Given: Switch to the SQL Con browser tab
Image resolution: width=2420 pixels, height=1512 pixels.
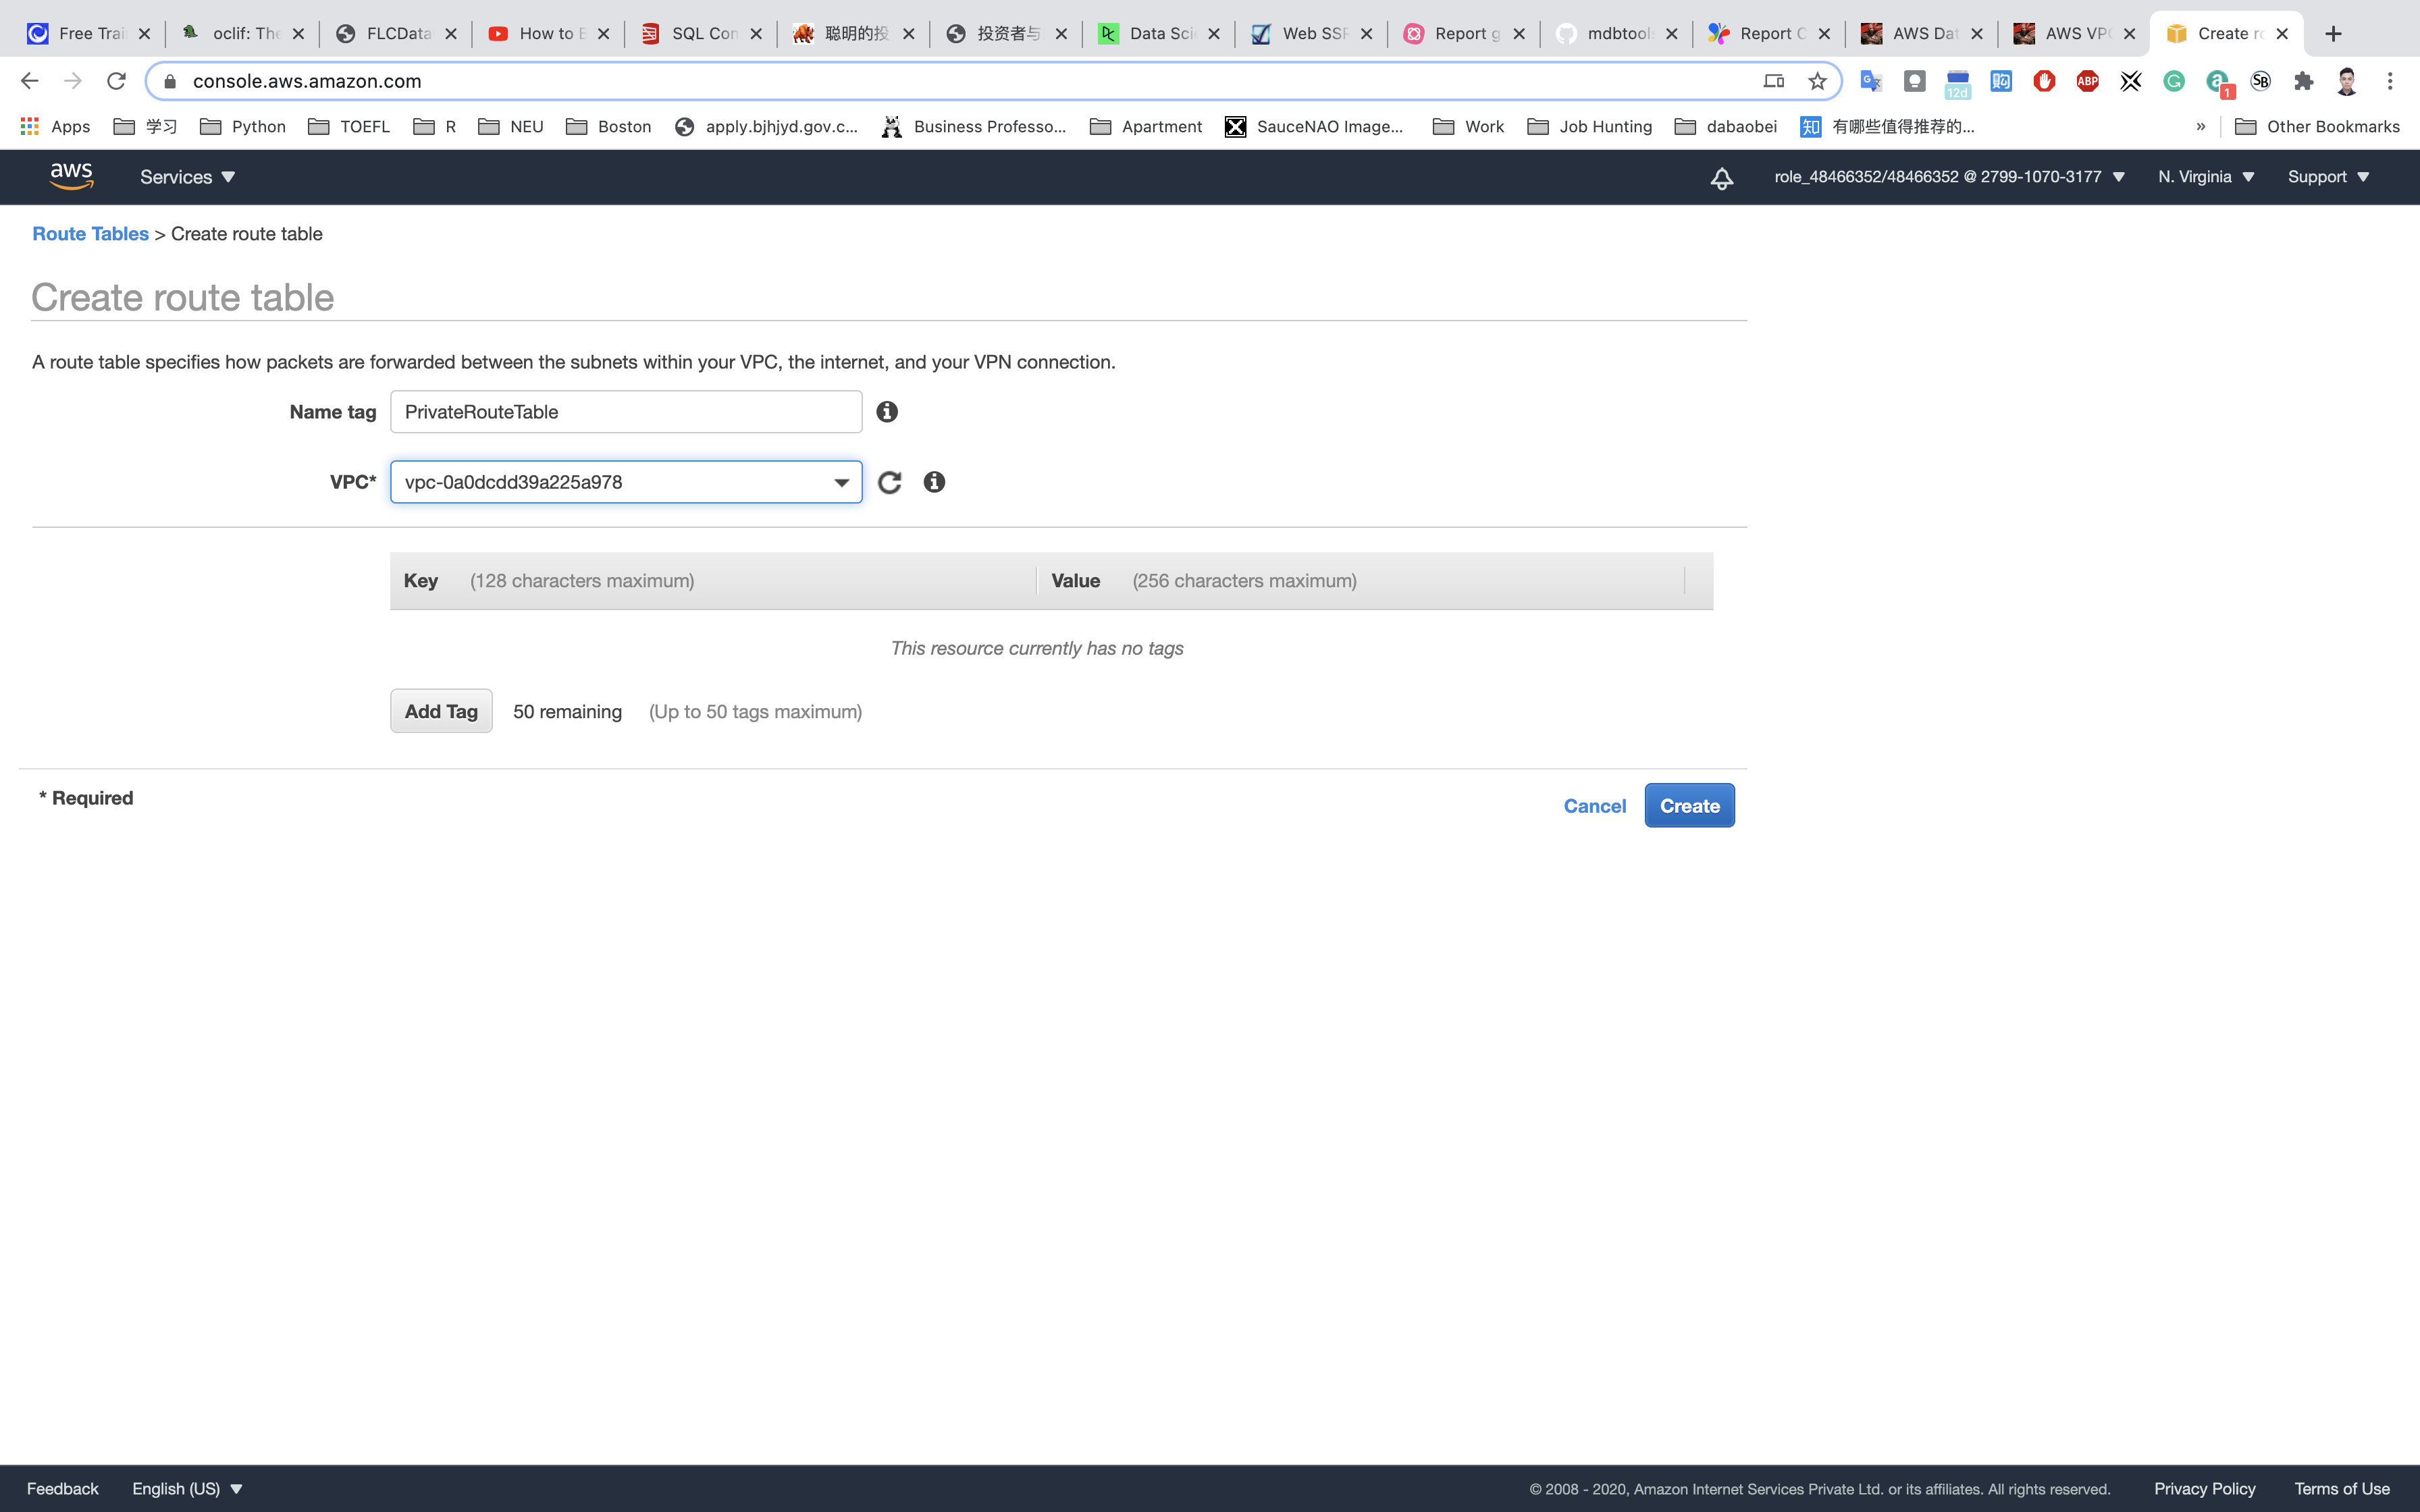Looking at the screenshot, I should 700,33.
